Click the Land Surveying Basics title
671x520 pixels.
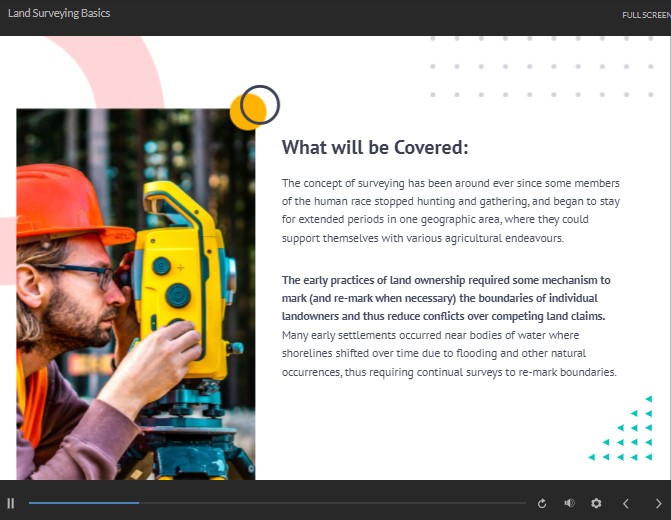59,13
